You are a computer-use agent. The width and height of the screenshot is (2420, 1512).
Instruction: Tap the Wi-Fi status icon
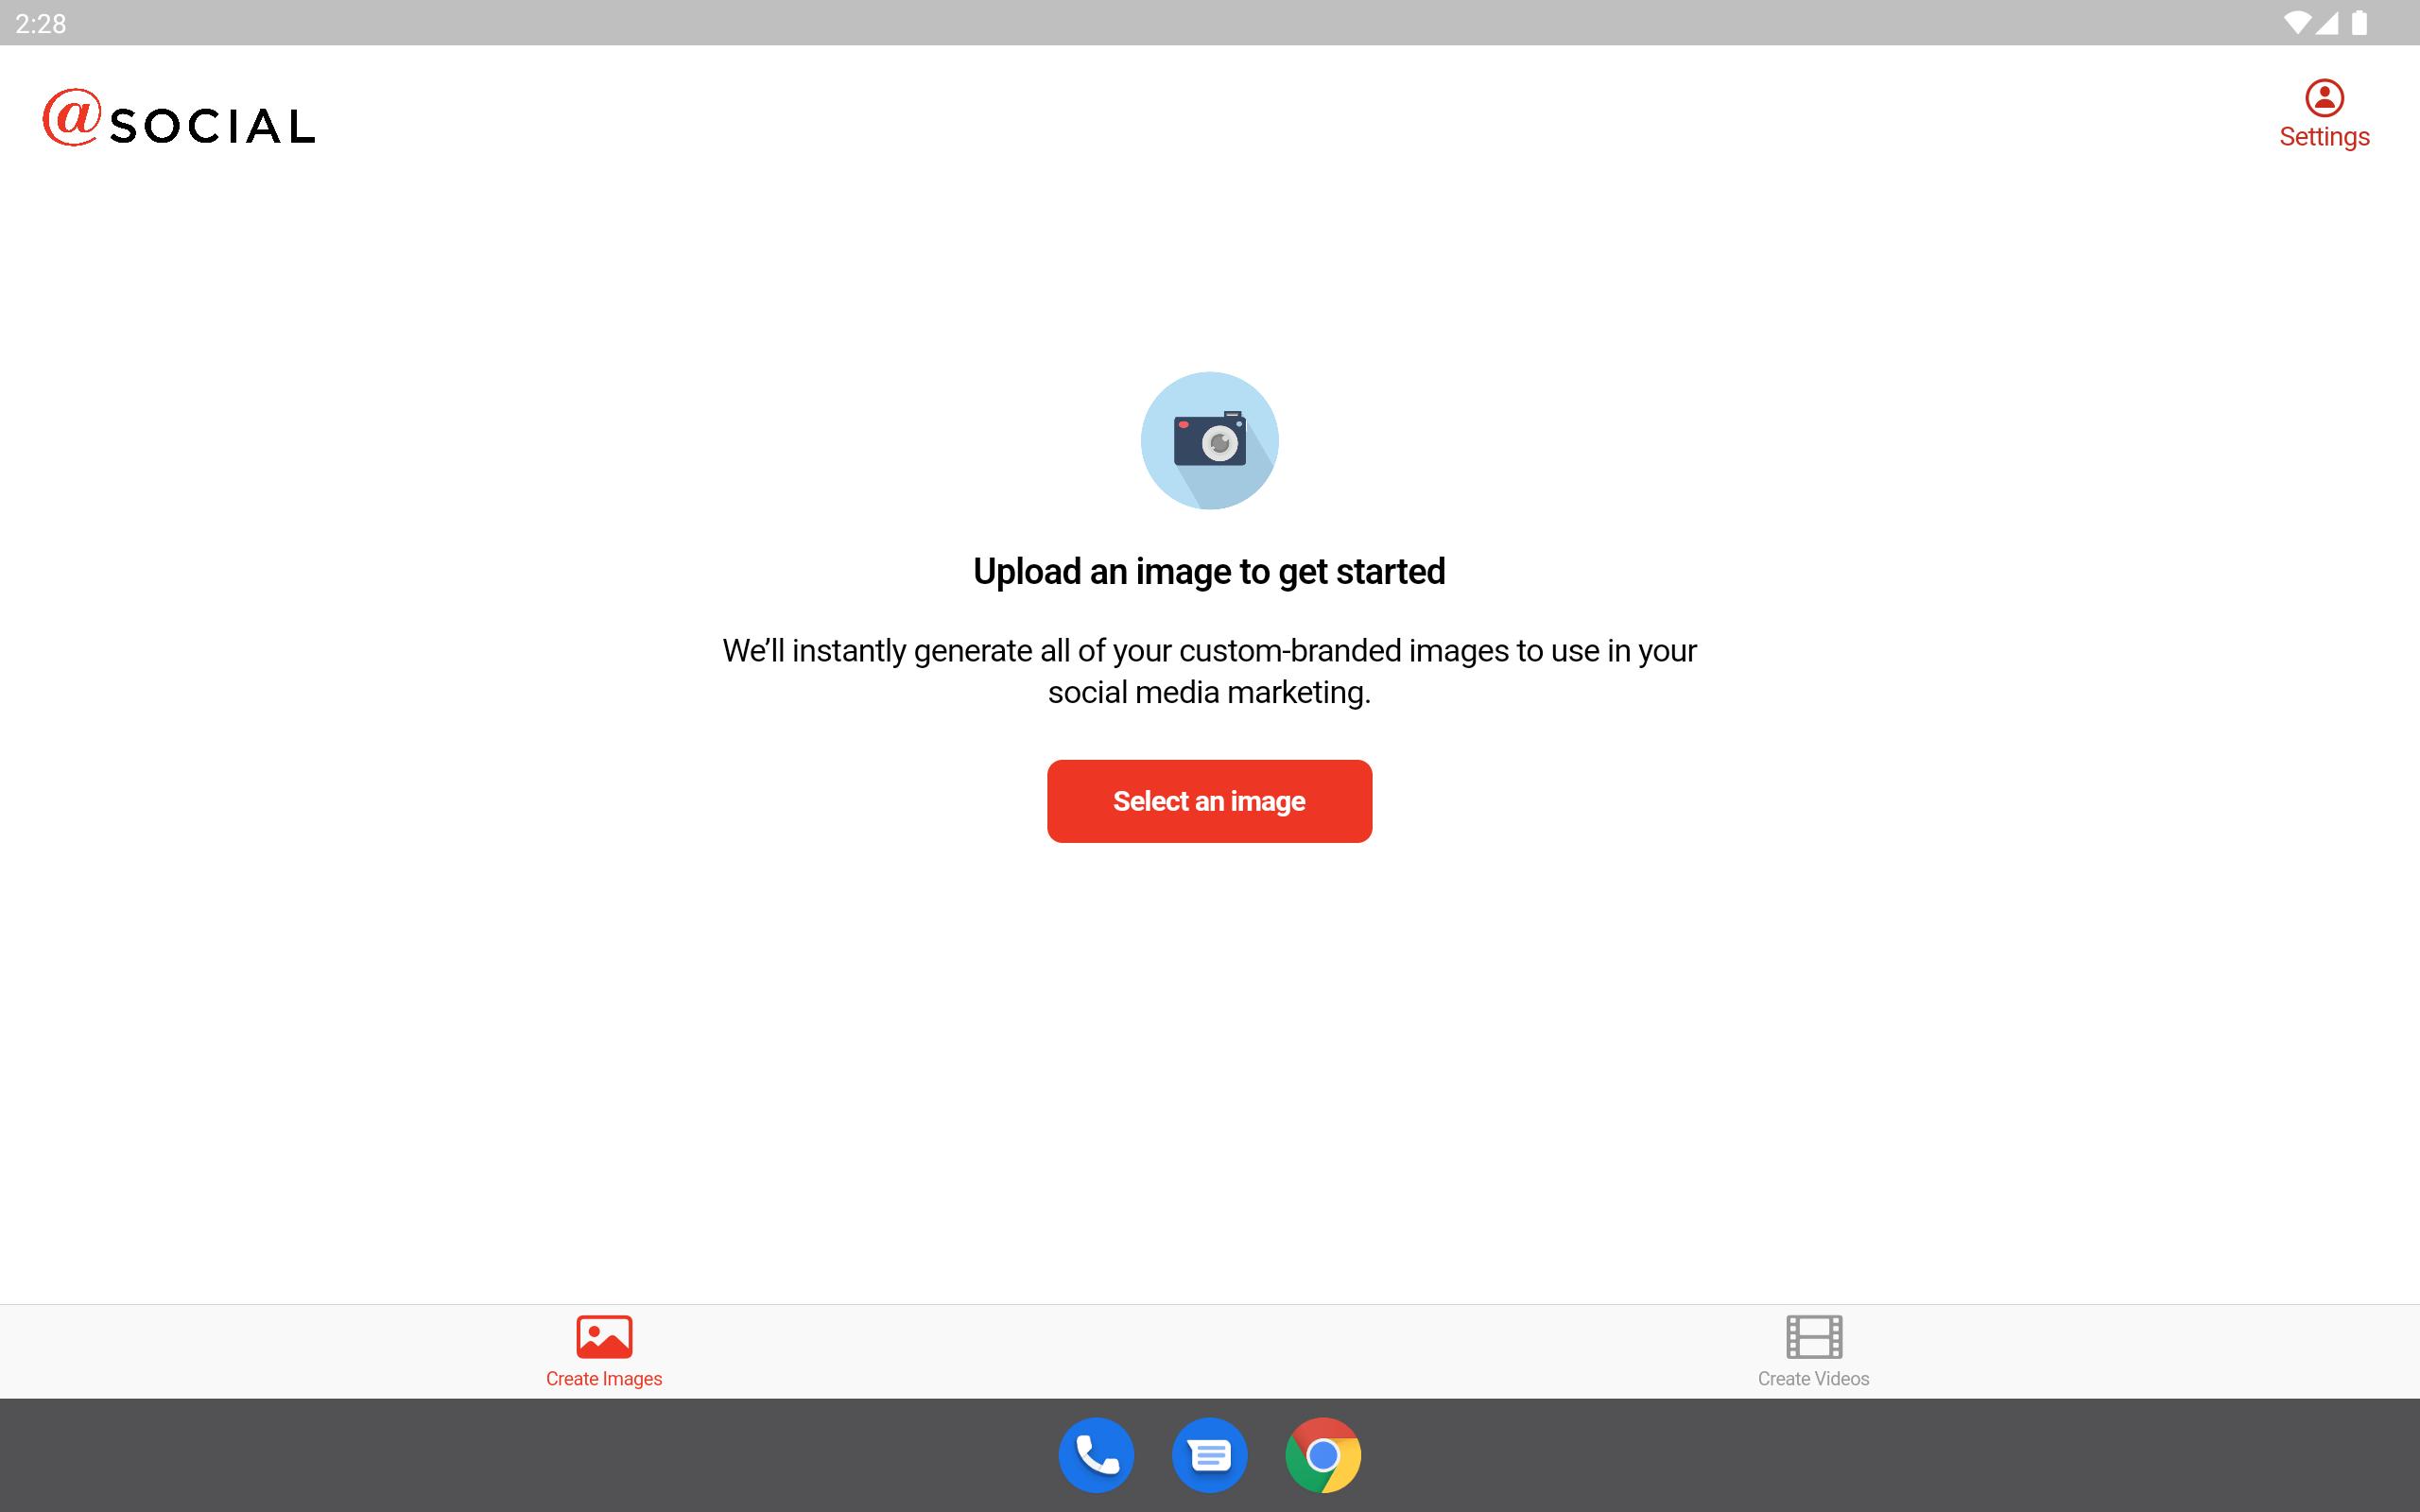coord(2297,23)
